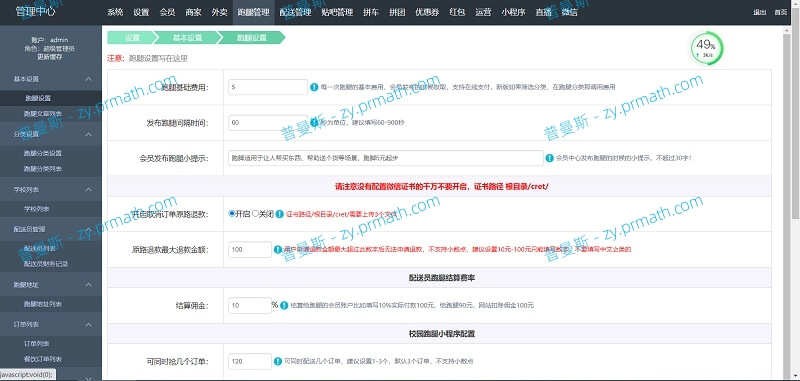Image resolution: width=800 pixels, height=381 pixels.
Task: Open the 优惠券 top menu
Action: click(x=427, y=12)
